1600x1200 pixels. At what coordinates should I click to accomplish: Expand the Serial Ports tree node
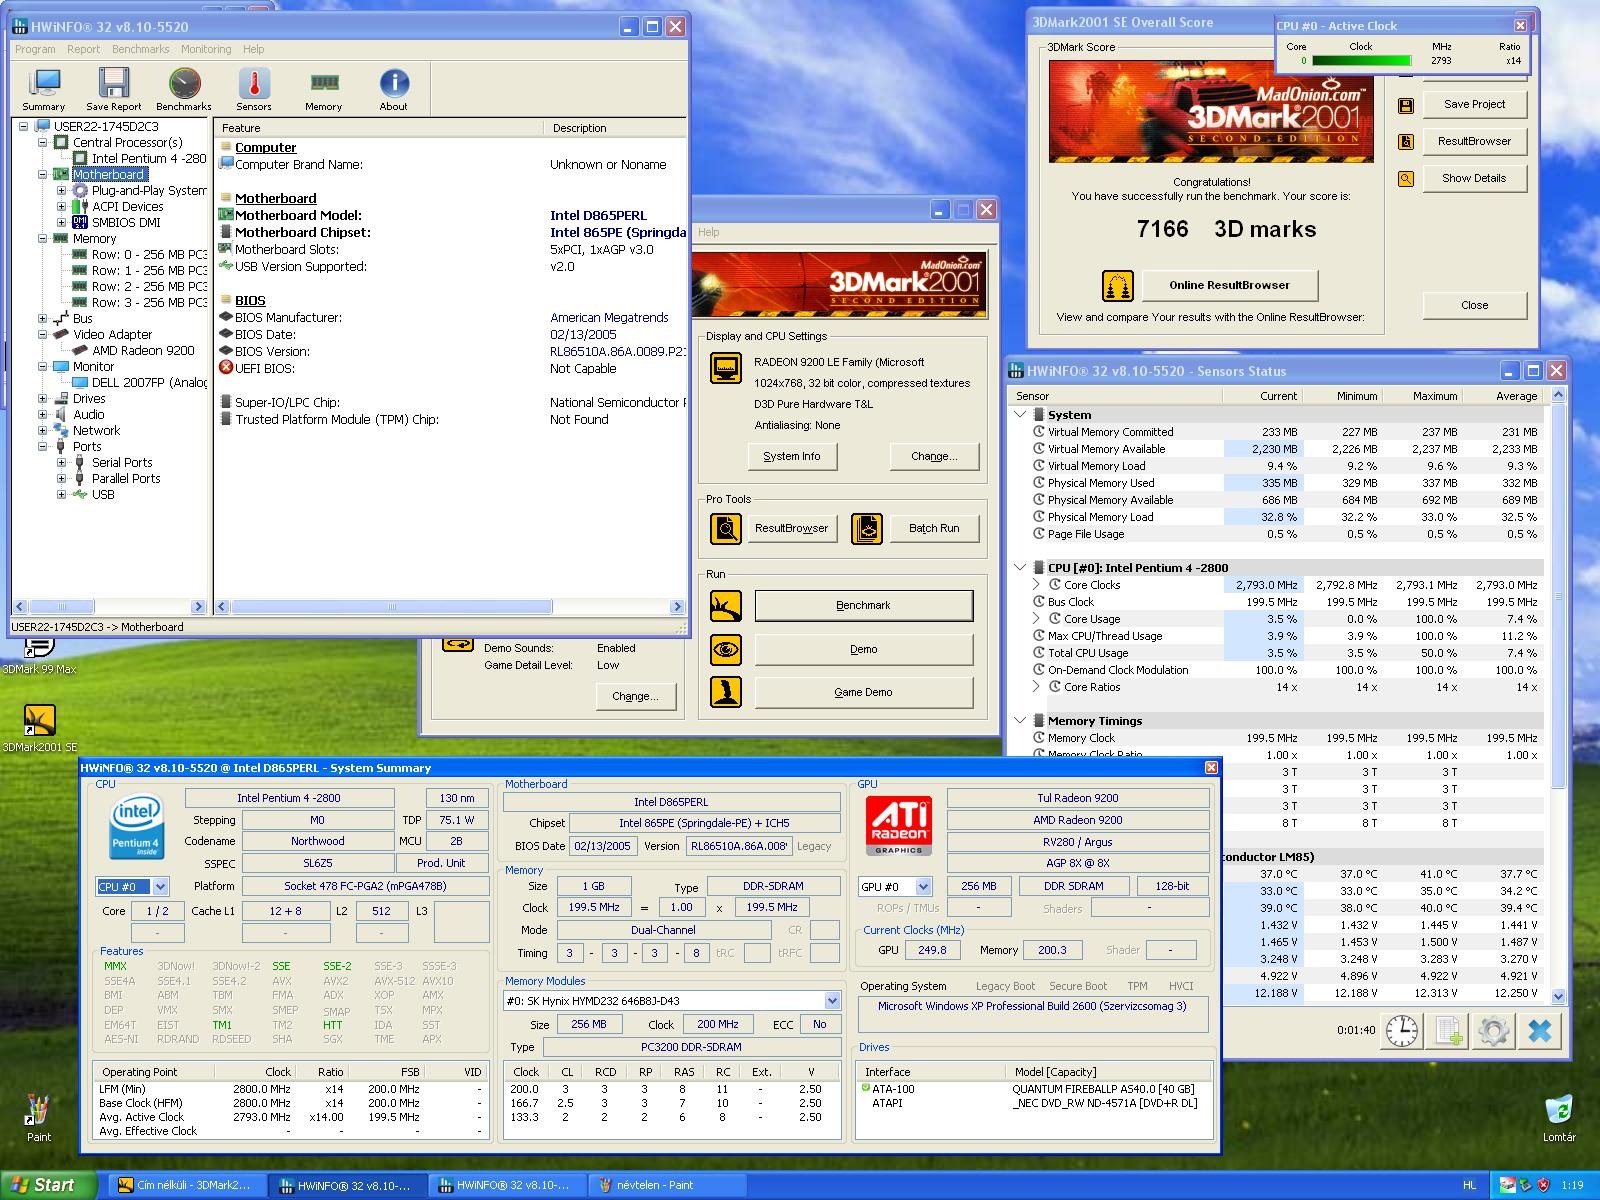(62, 463)
